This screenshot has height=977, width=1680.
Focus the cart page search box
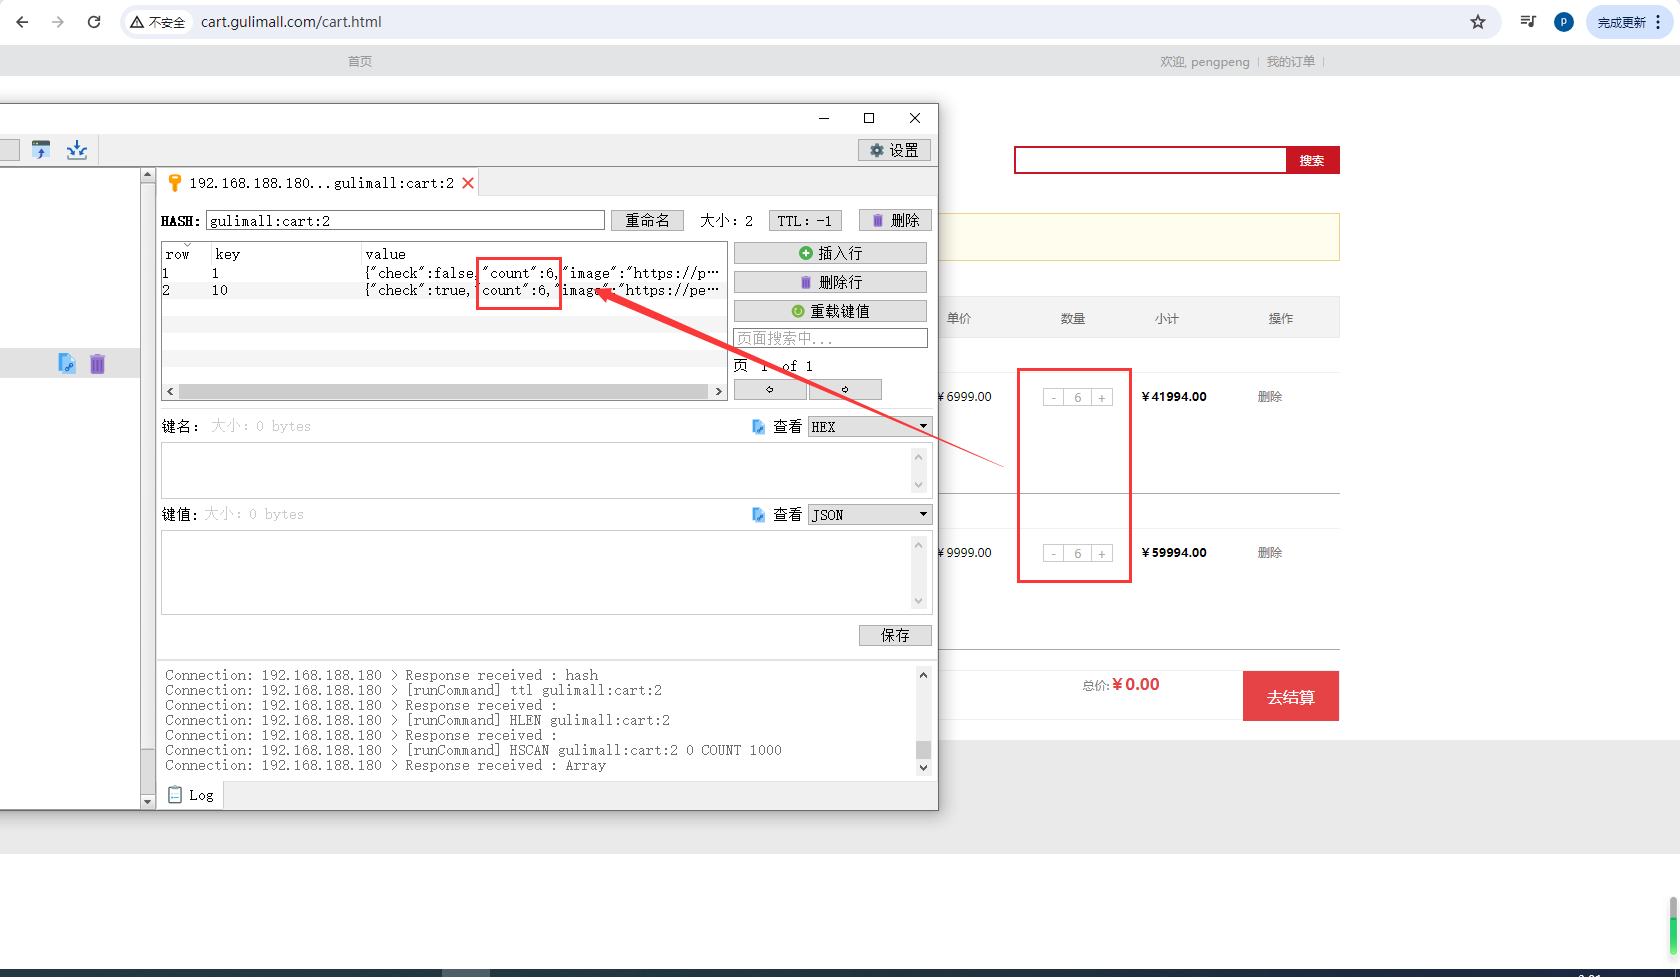(x=1150, y=160)
